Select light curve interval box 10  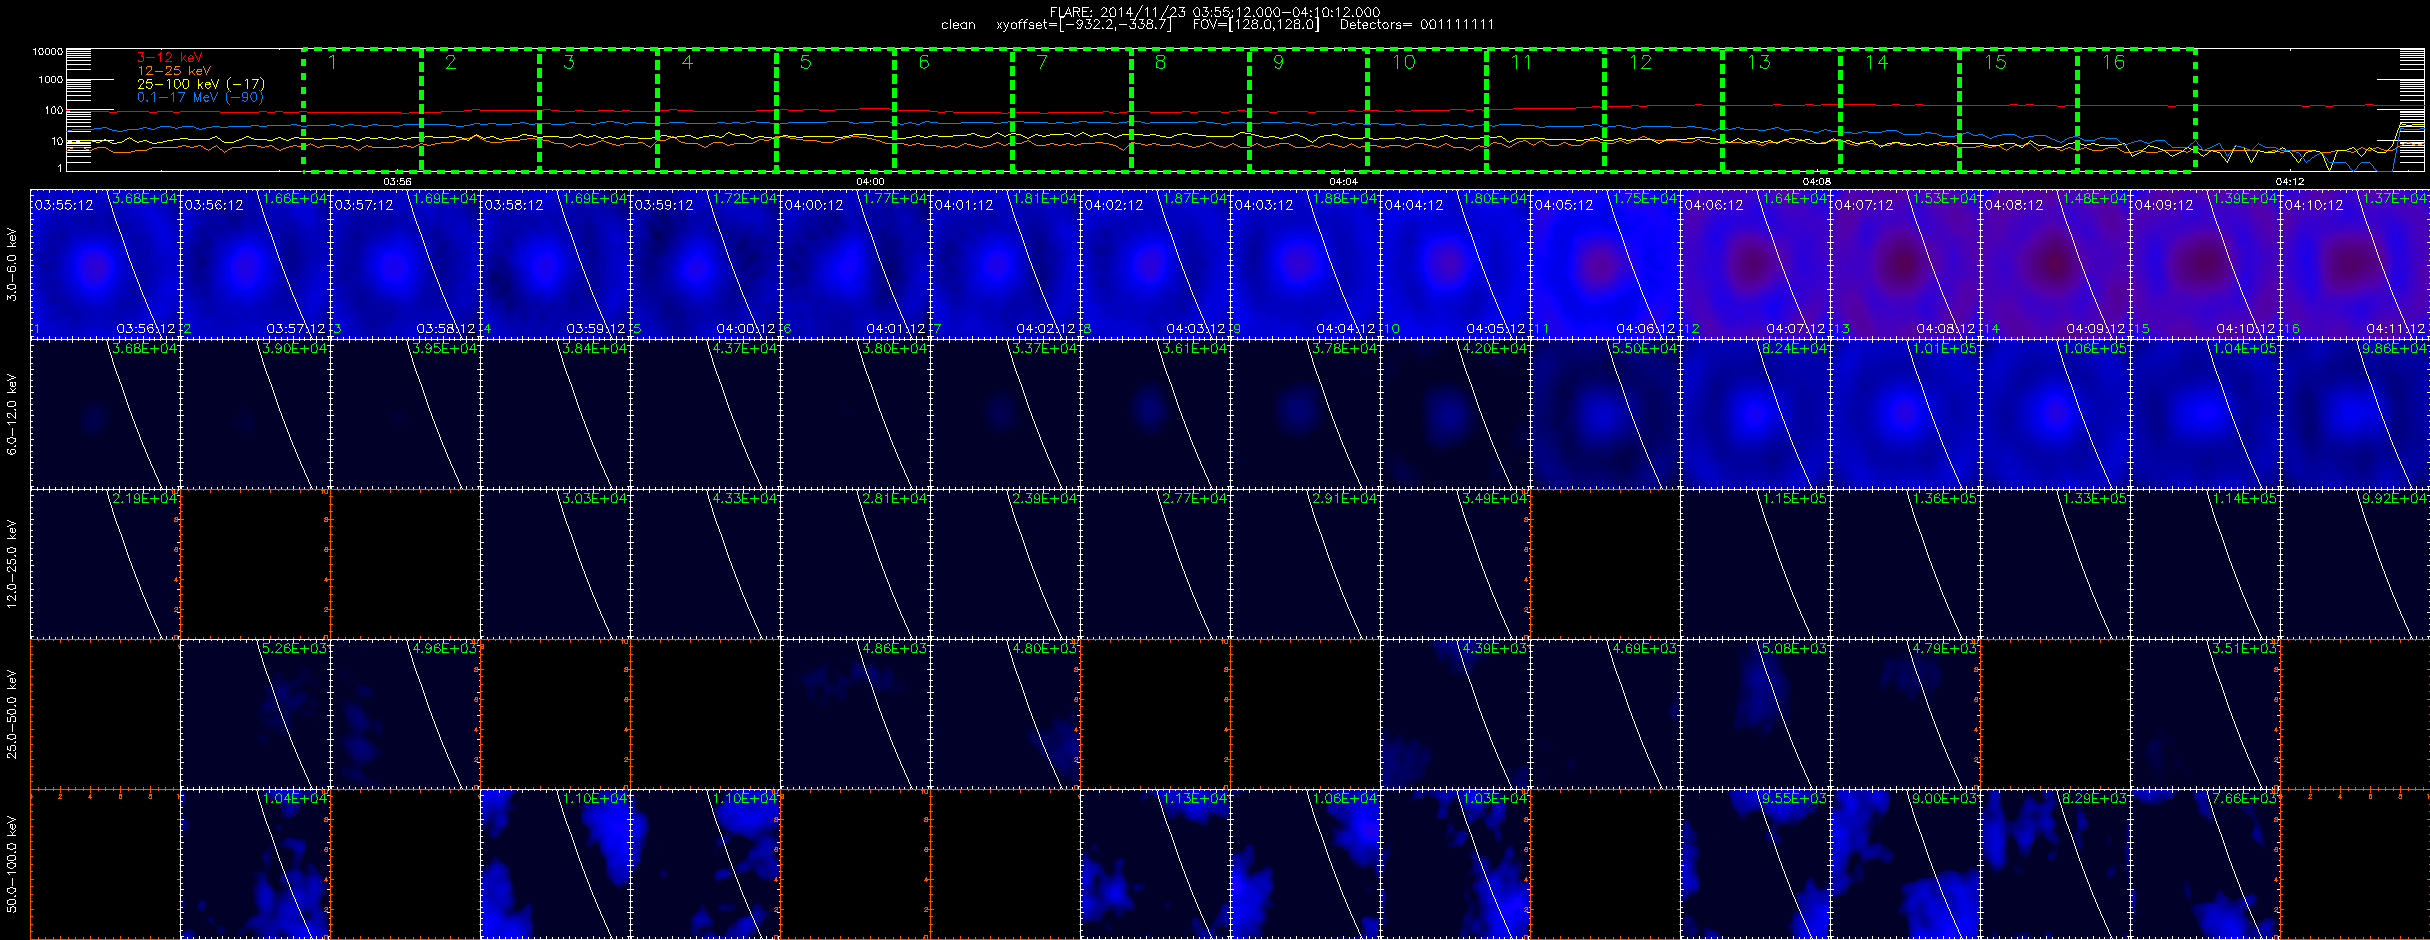(x=1427, y=109)
